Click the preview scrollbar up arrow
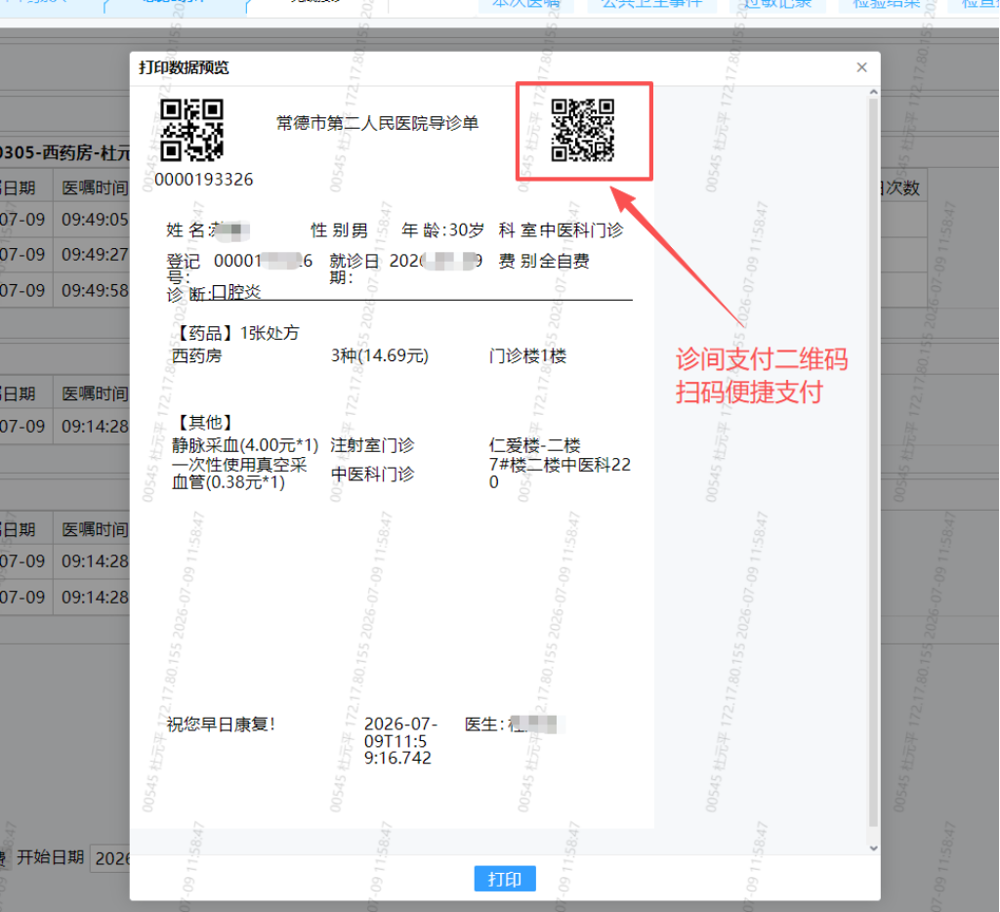Image resolution: width=1000 pixels, height=912 pixels. click(874, 92)
